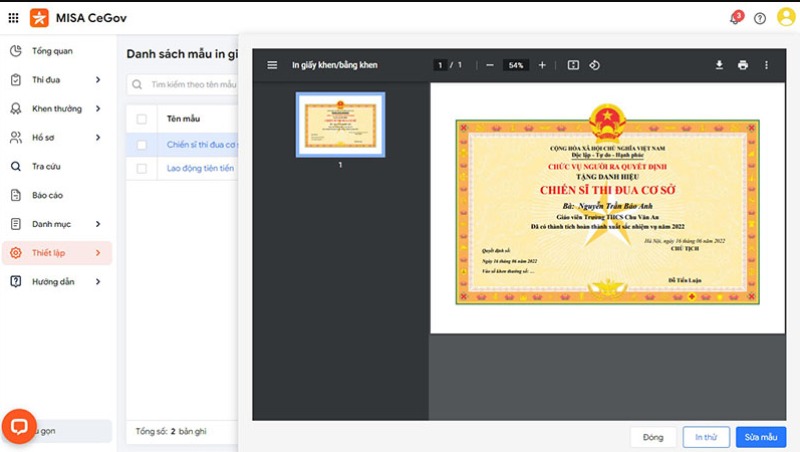Download the certificate PDF

coord(718,65)
